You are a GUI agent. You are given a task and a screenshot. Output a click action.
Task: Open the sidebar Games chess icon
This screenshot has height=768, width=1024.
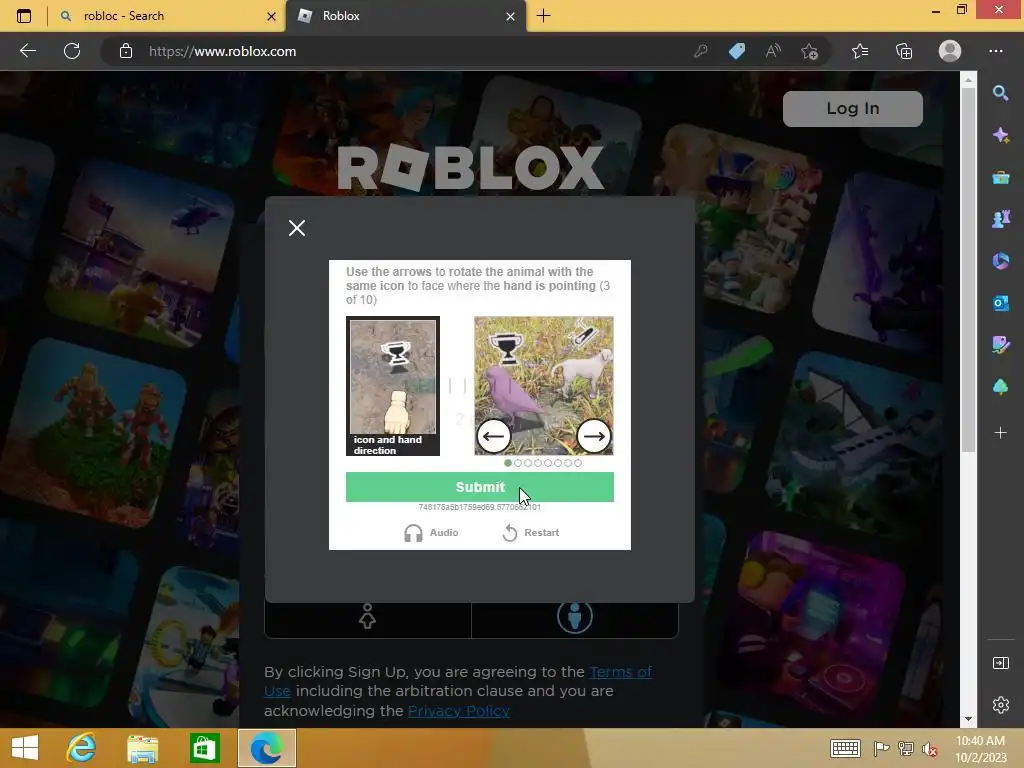(1000, 219)
